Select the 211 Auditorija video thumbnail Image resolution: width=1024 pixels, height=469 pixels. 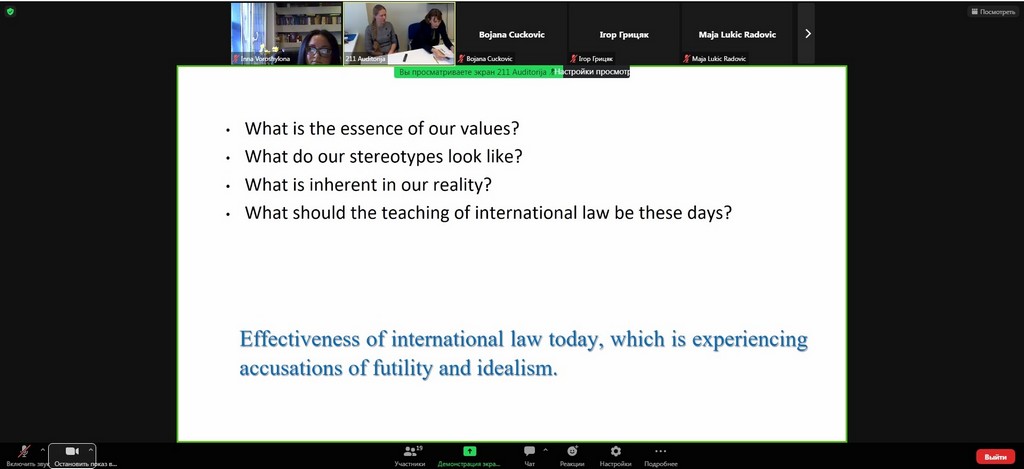coord(398,34)
